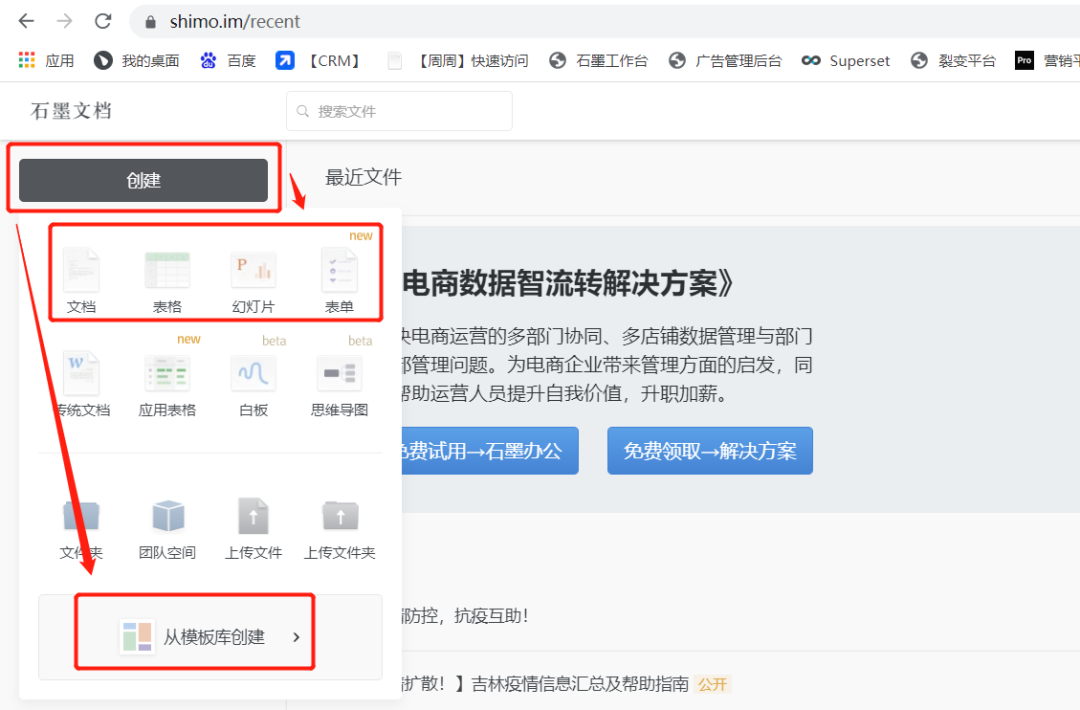Click inside the 搜索文件 search field

[x=399, y=111]
